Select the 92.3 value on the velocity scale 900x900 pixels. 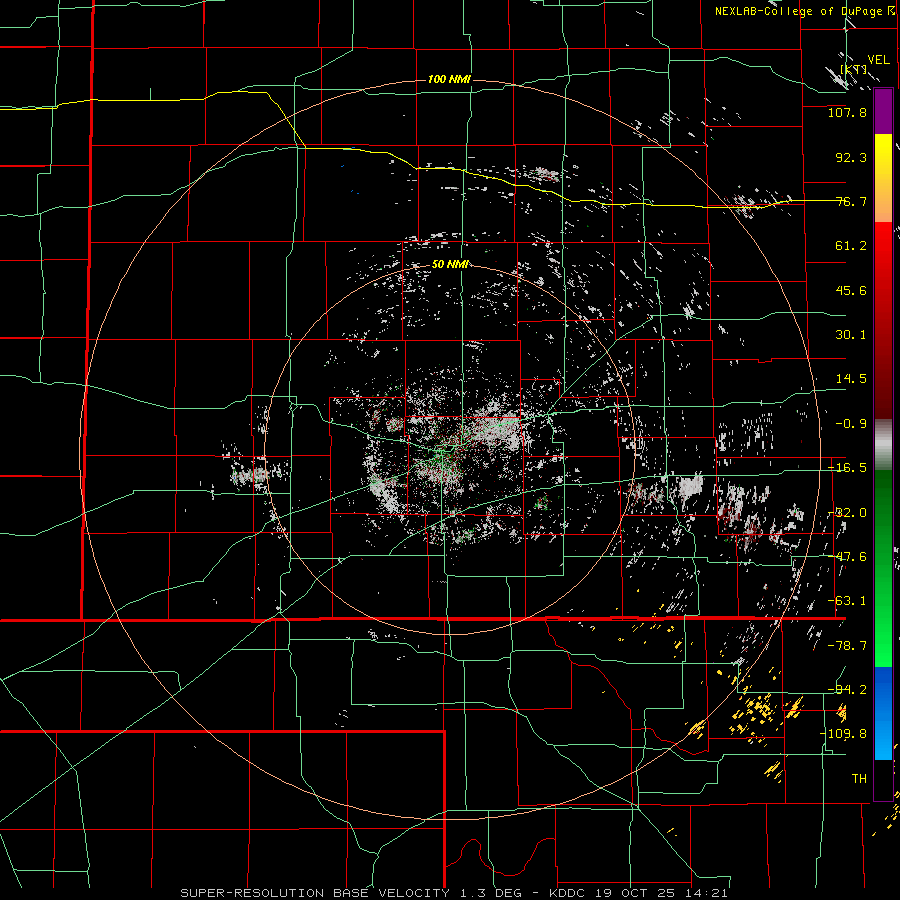click(x=851, y=157)
